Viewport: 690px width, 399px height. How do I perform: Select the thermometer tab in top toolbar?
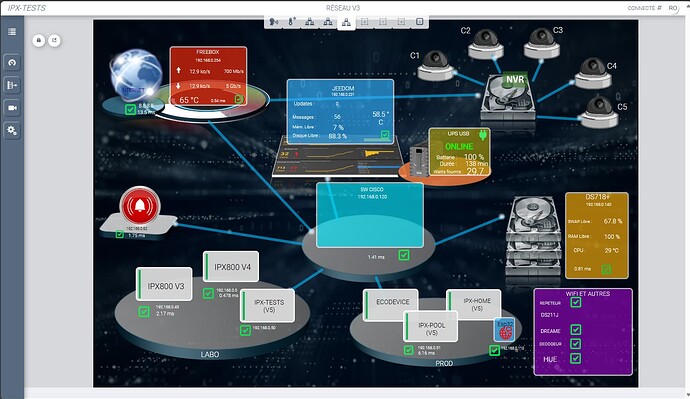tap(292, 21)
